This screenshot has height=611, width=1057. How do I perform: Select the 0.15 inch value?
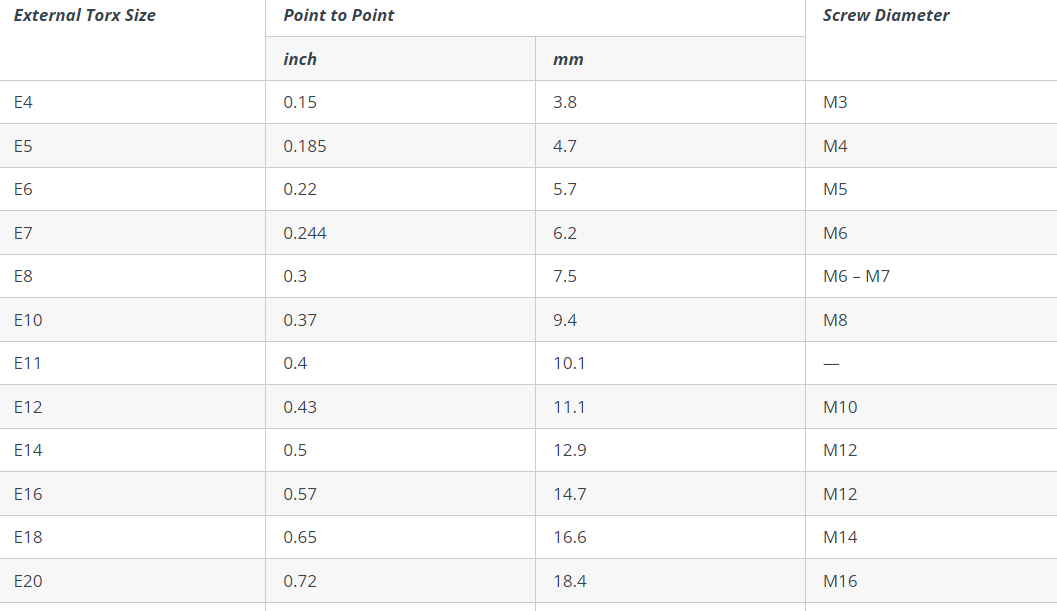click(x=300, y=103)
